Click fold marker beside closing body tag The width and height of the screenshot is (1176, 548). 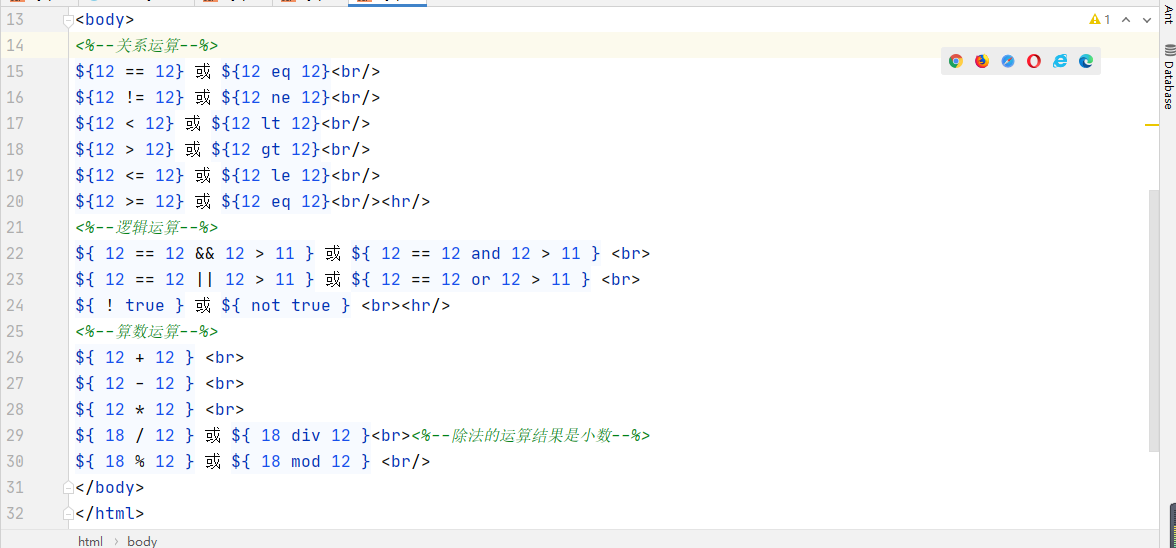(68, 487)
